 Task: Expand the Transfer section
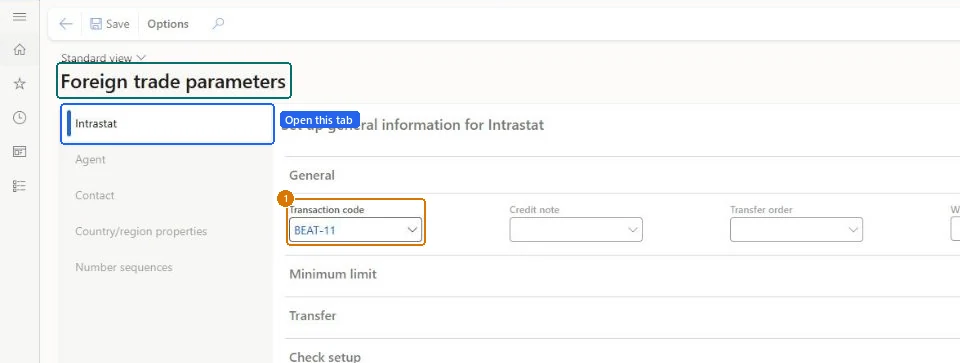(312, 316)
